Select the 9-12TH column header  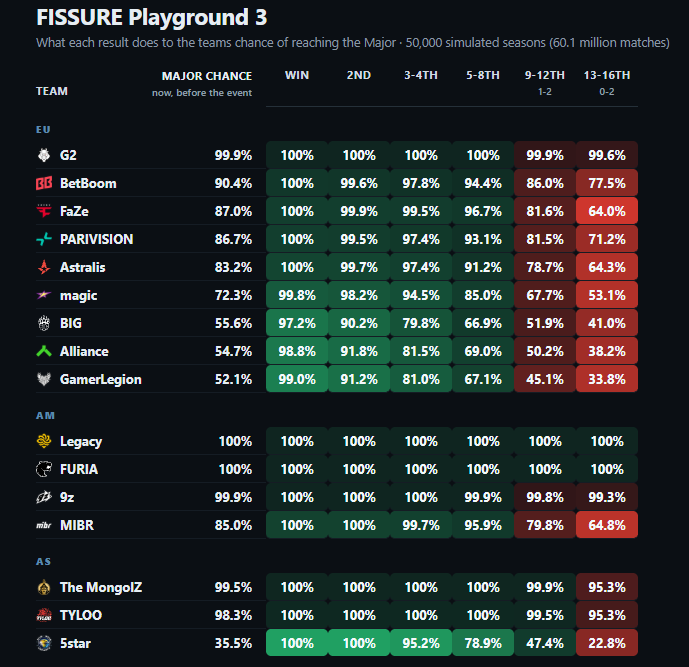[545, 75]
